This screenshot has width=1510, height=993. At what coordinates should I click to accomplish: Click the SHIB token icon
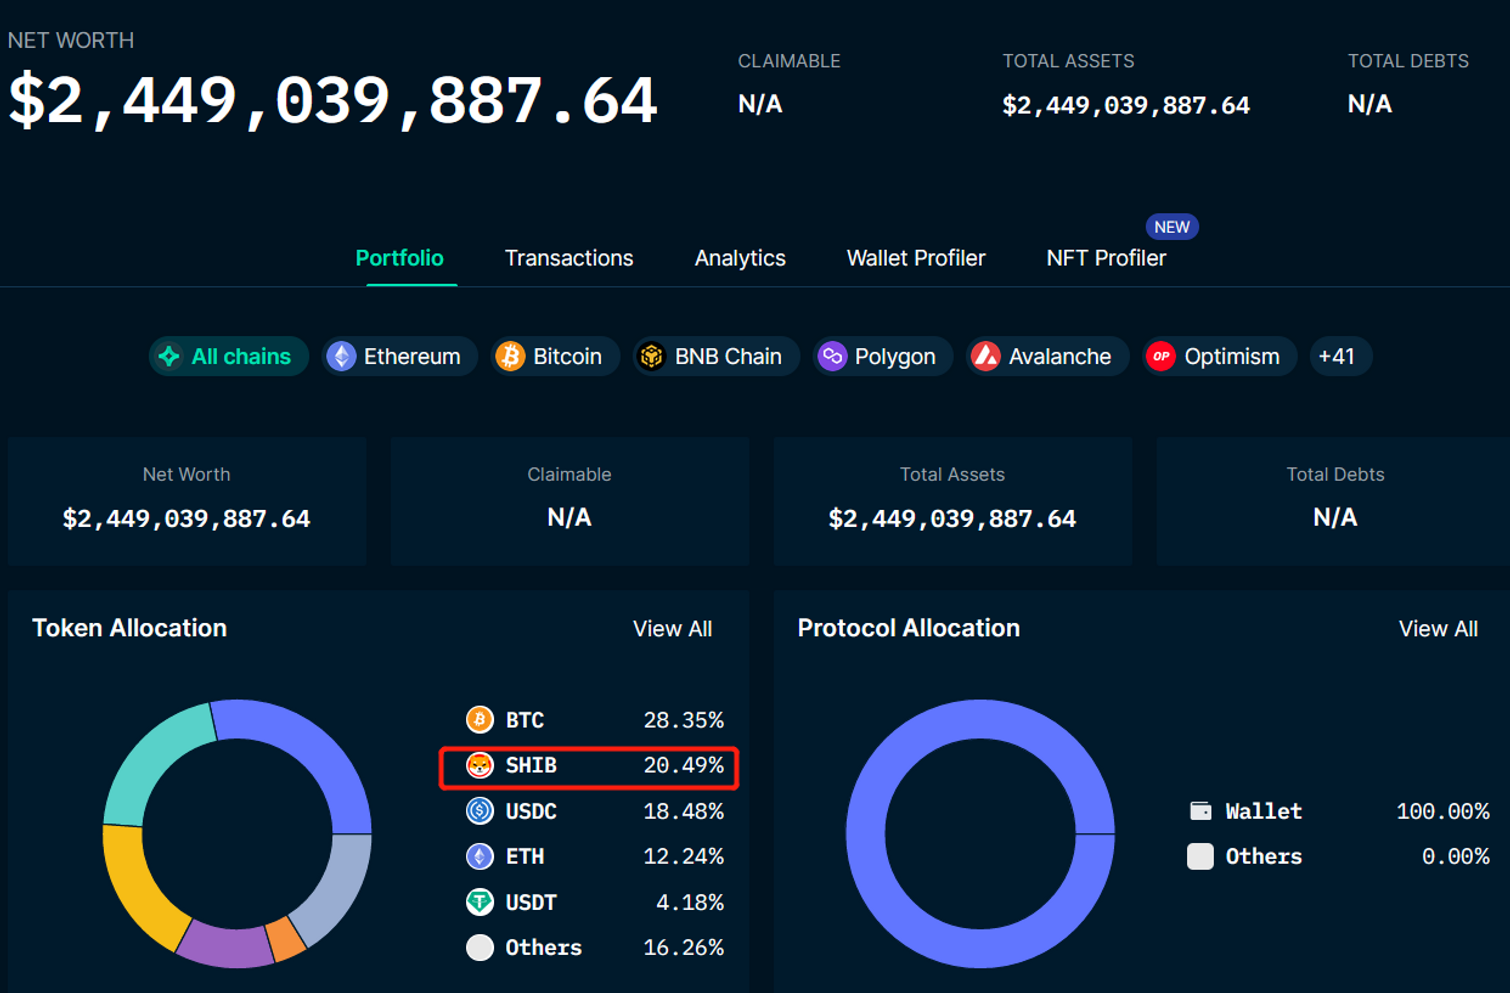point(480,766)
